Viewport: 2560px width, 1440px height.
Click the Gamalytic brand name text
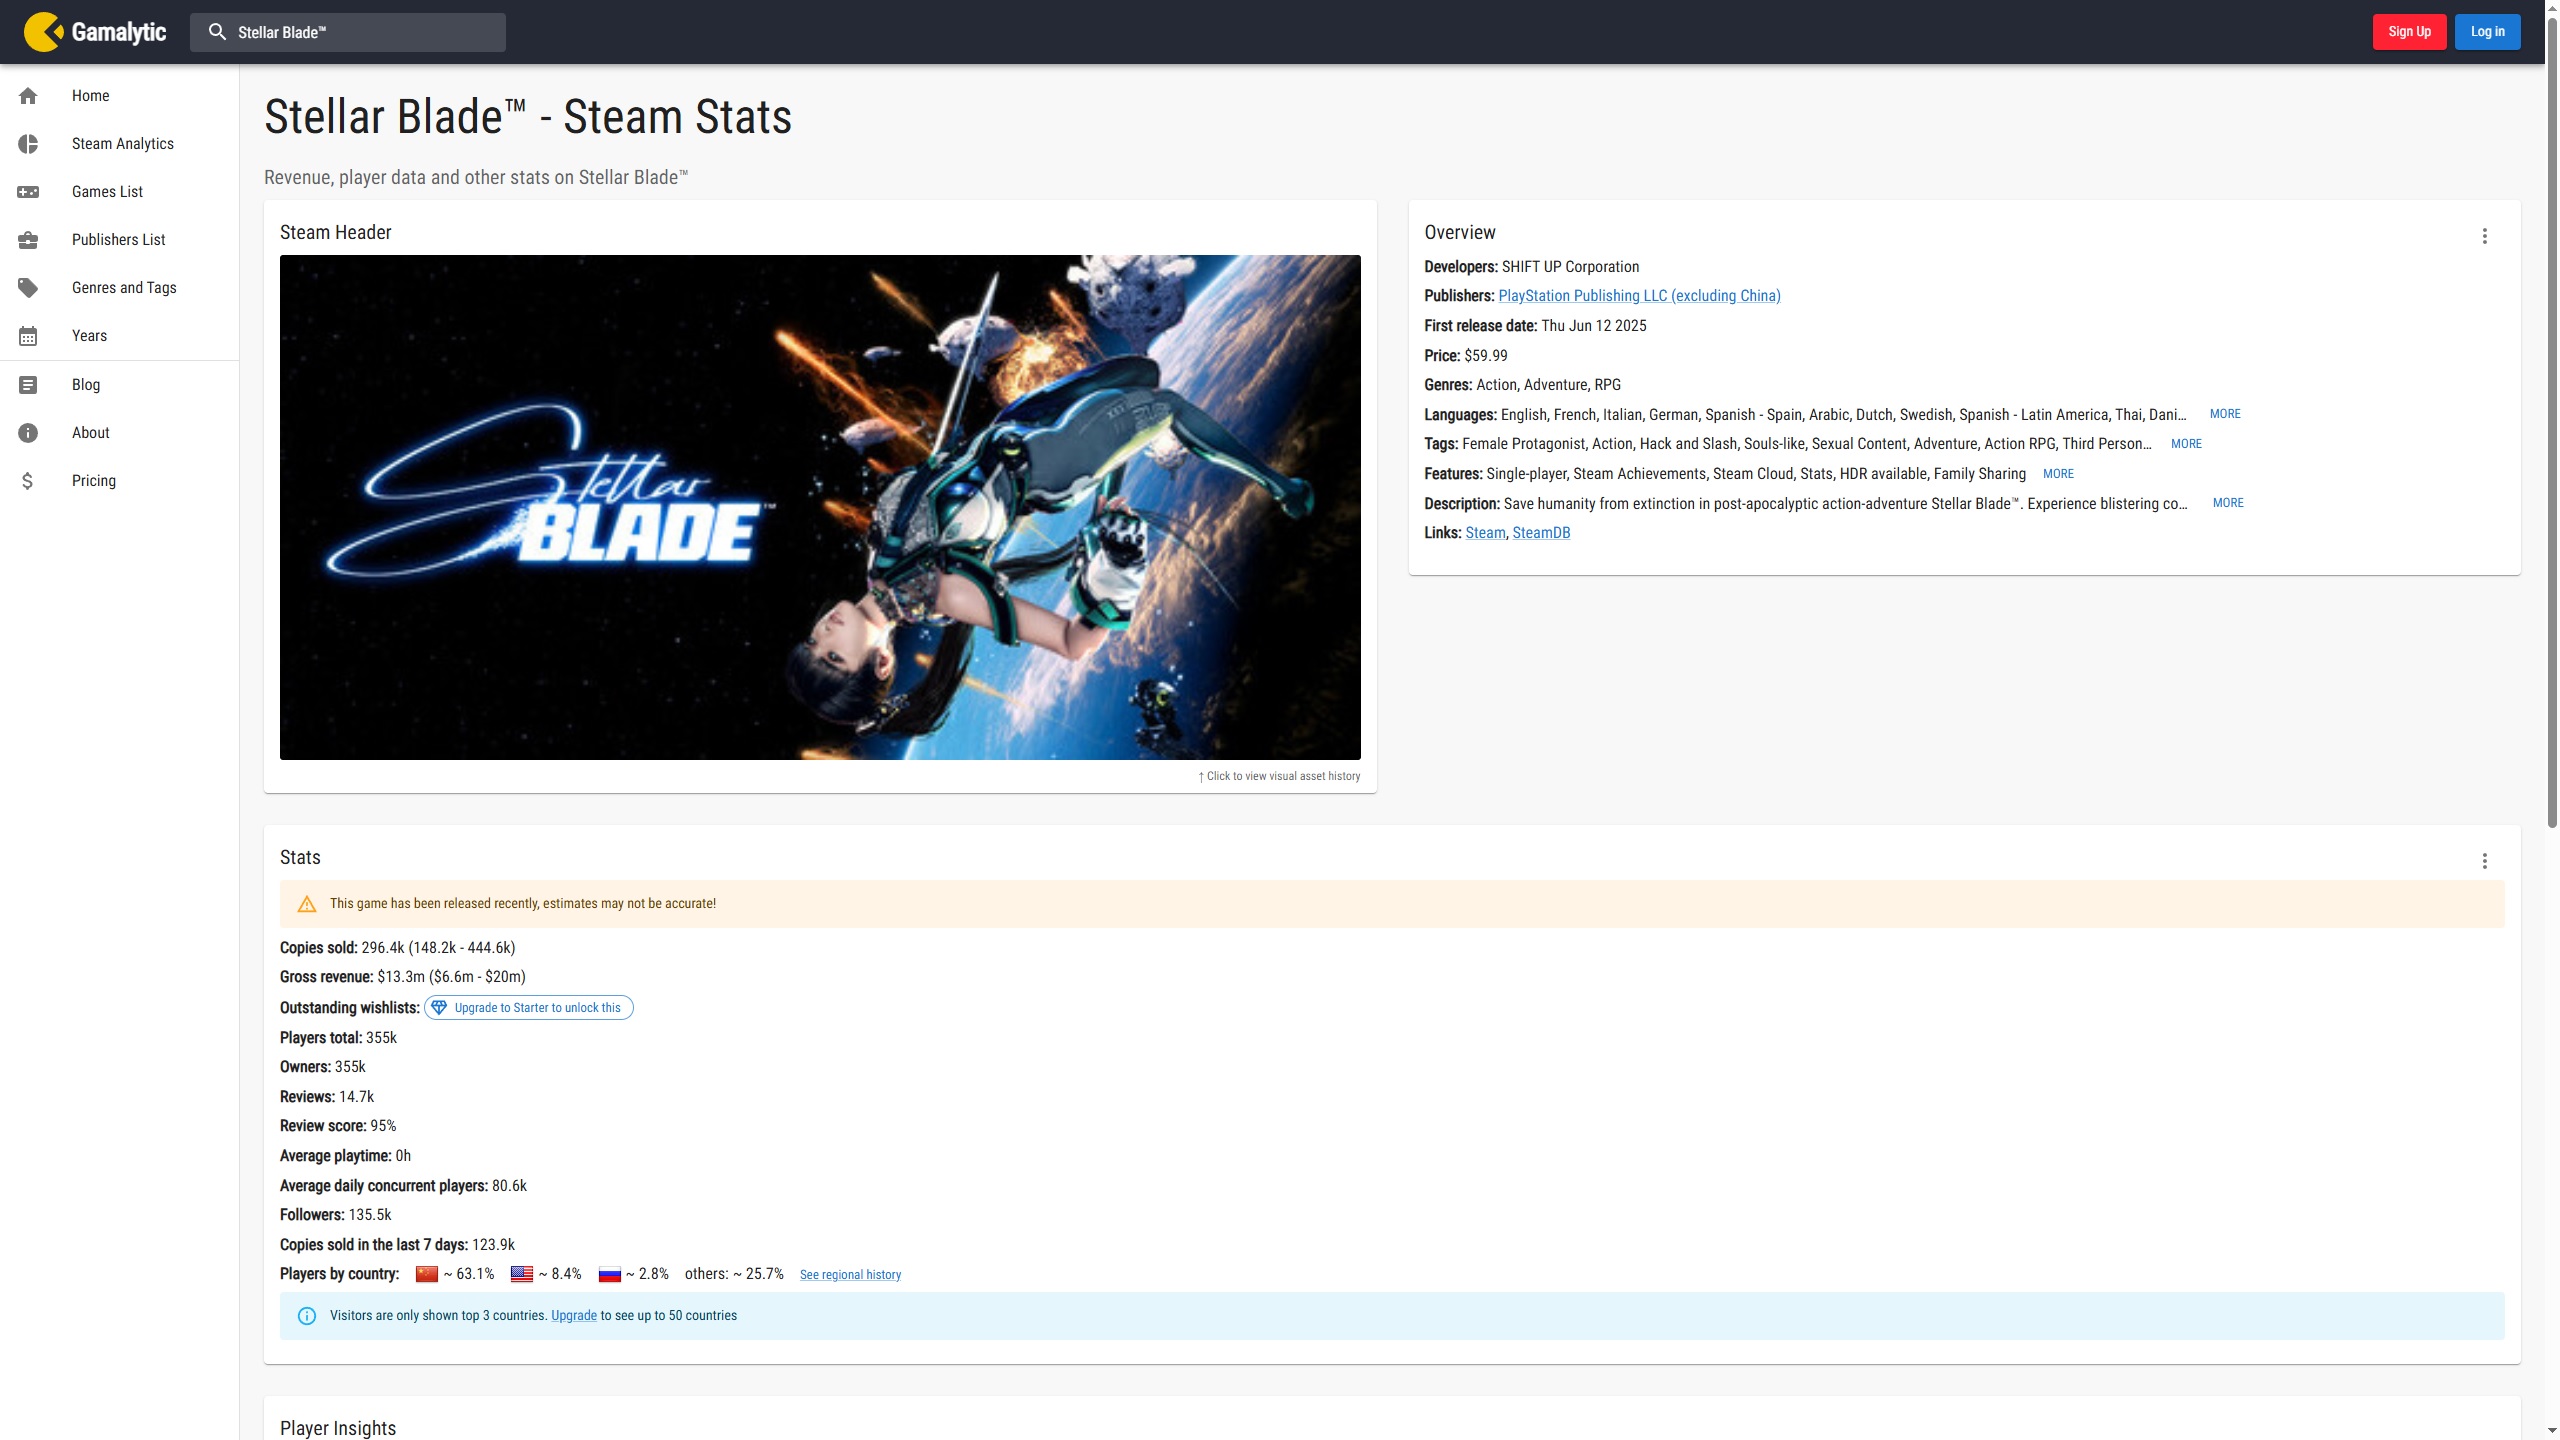coord(118,32)
